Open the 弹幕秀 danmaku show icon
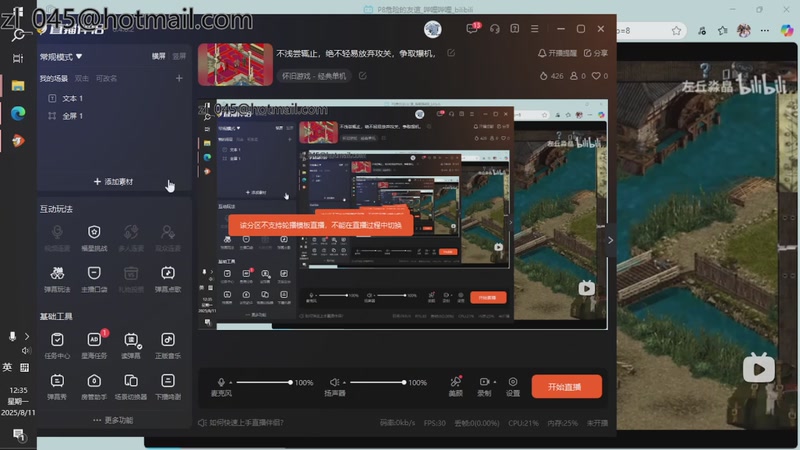Viewport: 800px width, 450px height. click(x=57, y=386)
